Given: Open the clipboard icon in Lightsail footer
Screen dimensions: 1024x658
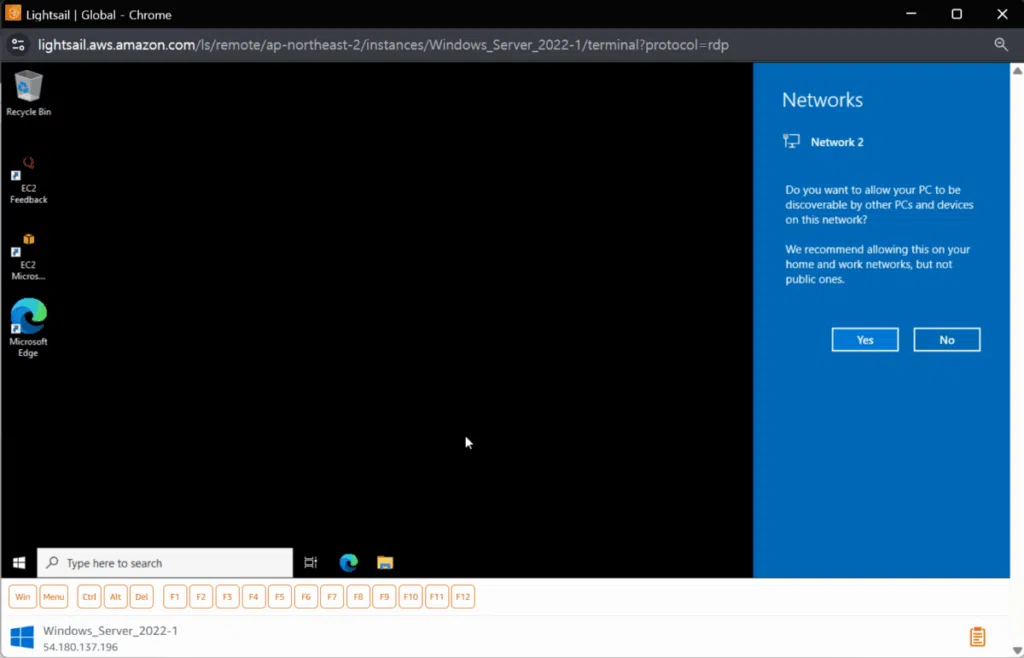Looking at the screenshot, I should pyautogui.click(x=978, y=637).
